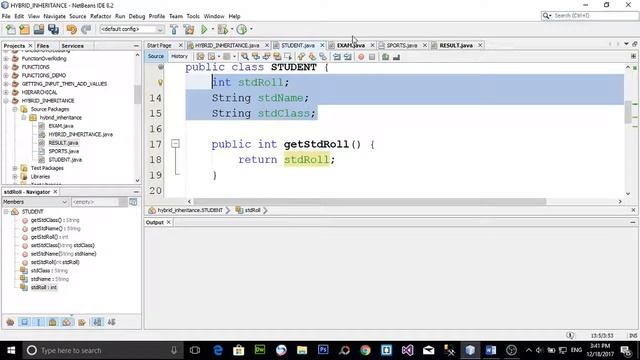
Task: Click the Comment icon in editor toolbar
Action: coord(385,57)
